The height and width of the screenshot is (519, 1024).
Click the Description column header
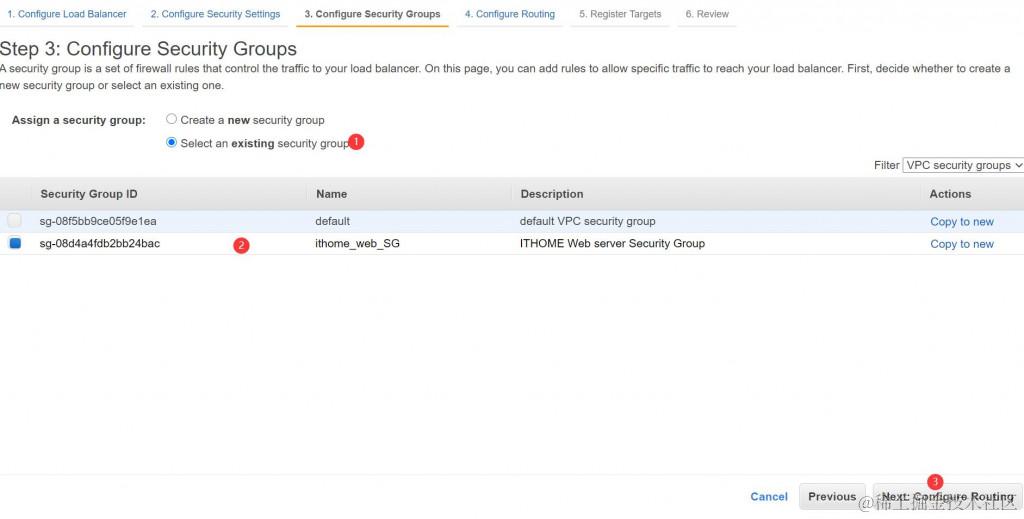click(x=552, y=194)
